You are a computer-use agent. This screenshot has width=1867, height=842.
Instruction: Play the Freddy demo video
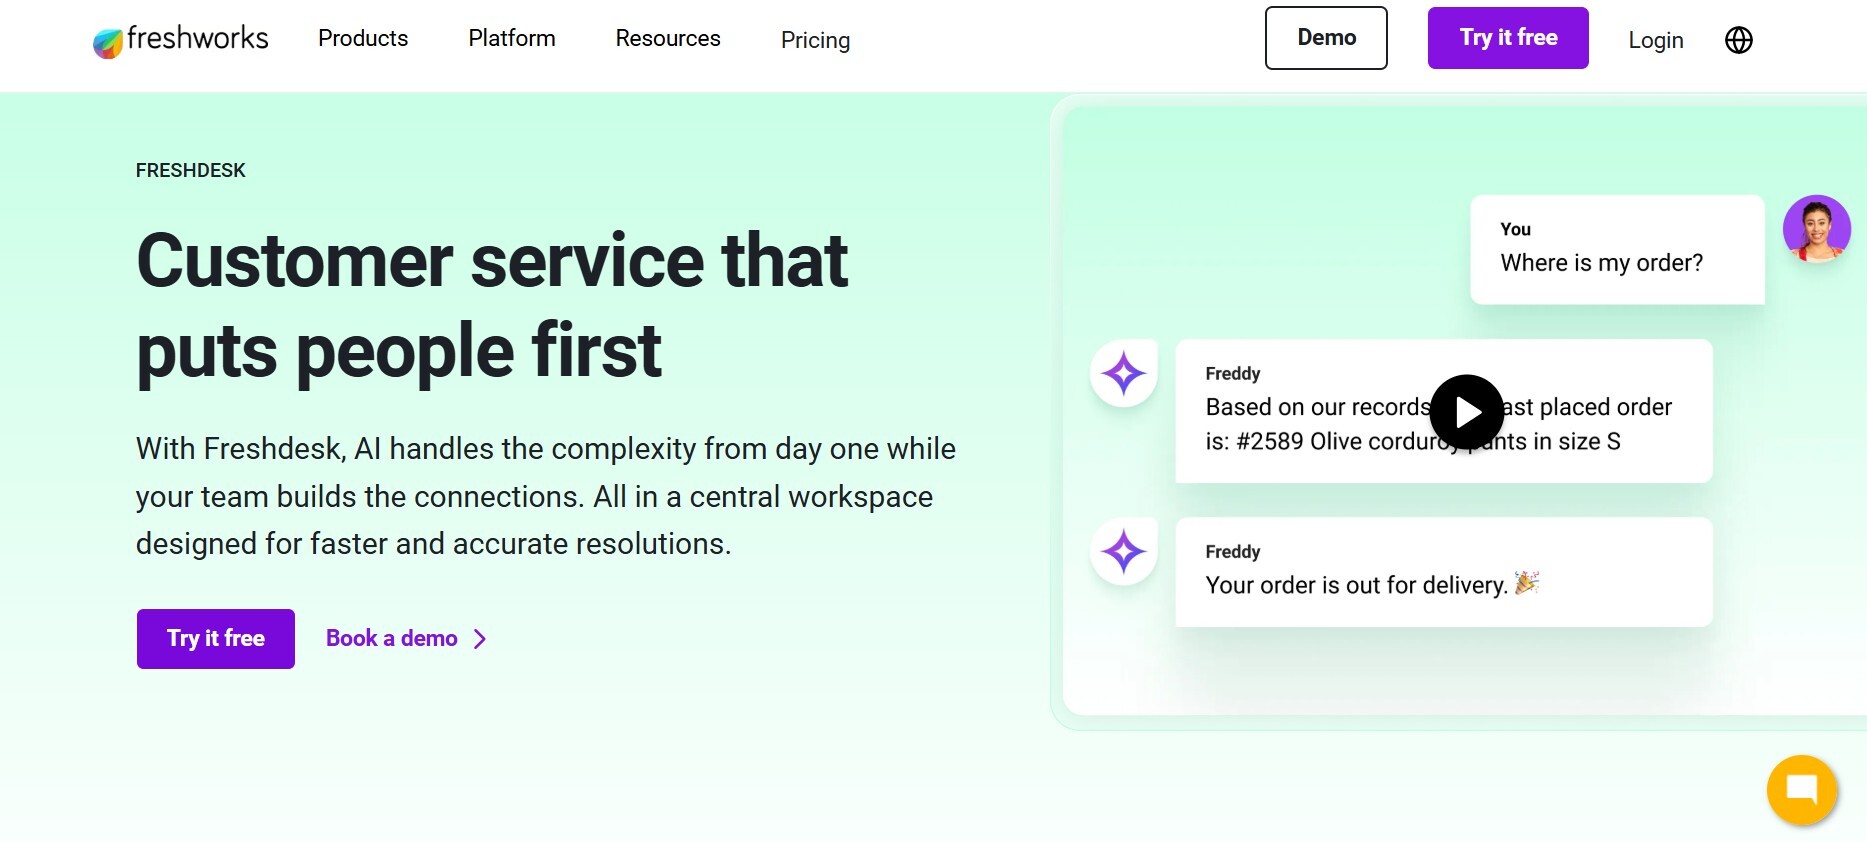coord(1466,412)
